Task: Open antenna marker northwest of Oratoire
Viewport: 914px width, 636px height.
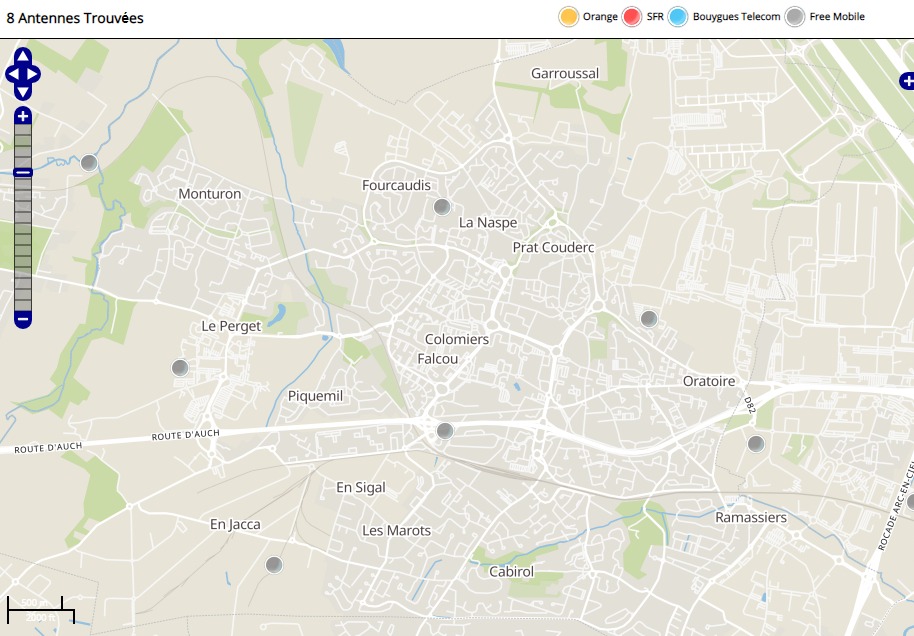Action: pyautogui.click(x=648, y=319)
